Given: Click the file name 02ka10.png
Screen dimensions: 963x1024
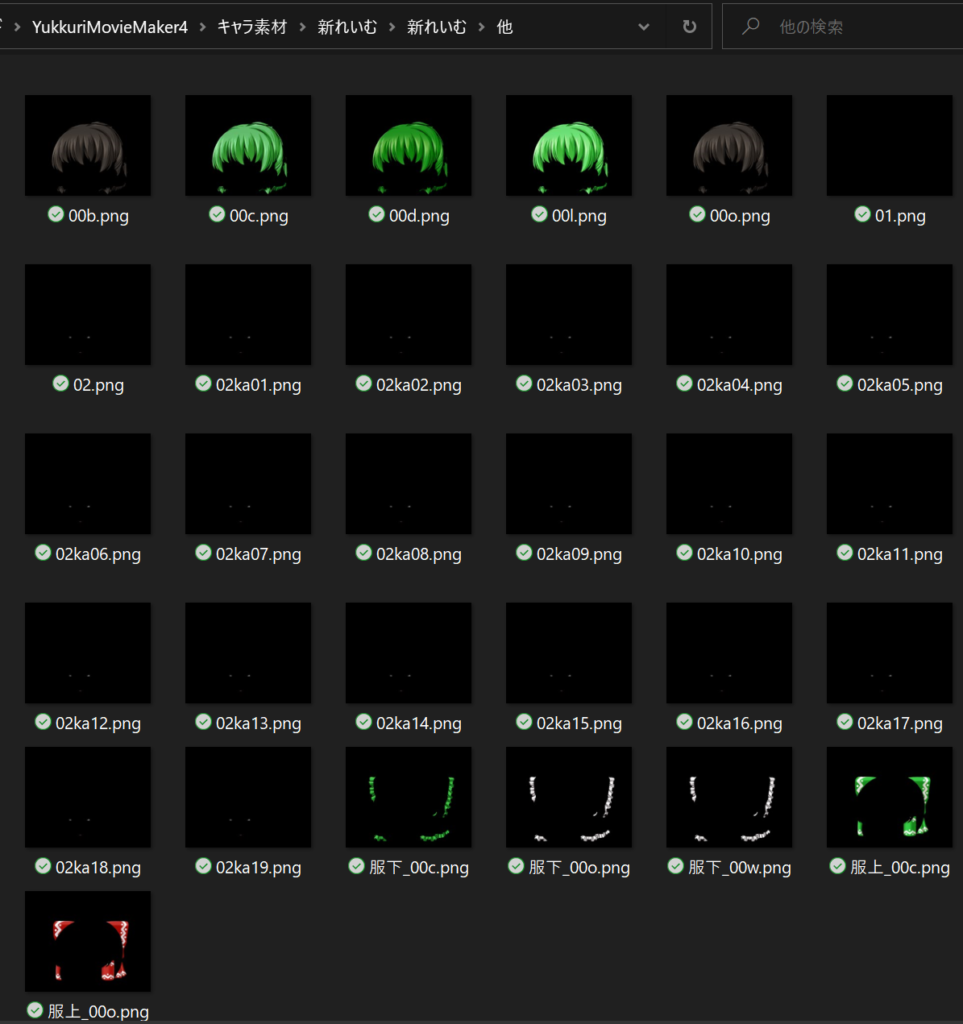Looking at the screenshot, I should click(x=739, y=554).
